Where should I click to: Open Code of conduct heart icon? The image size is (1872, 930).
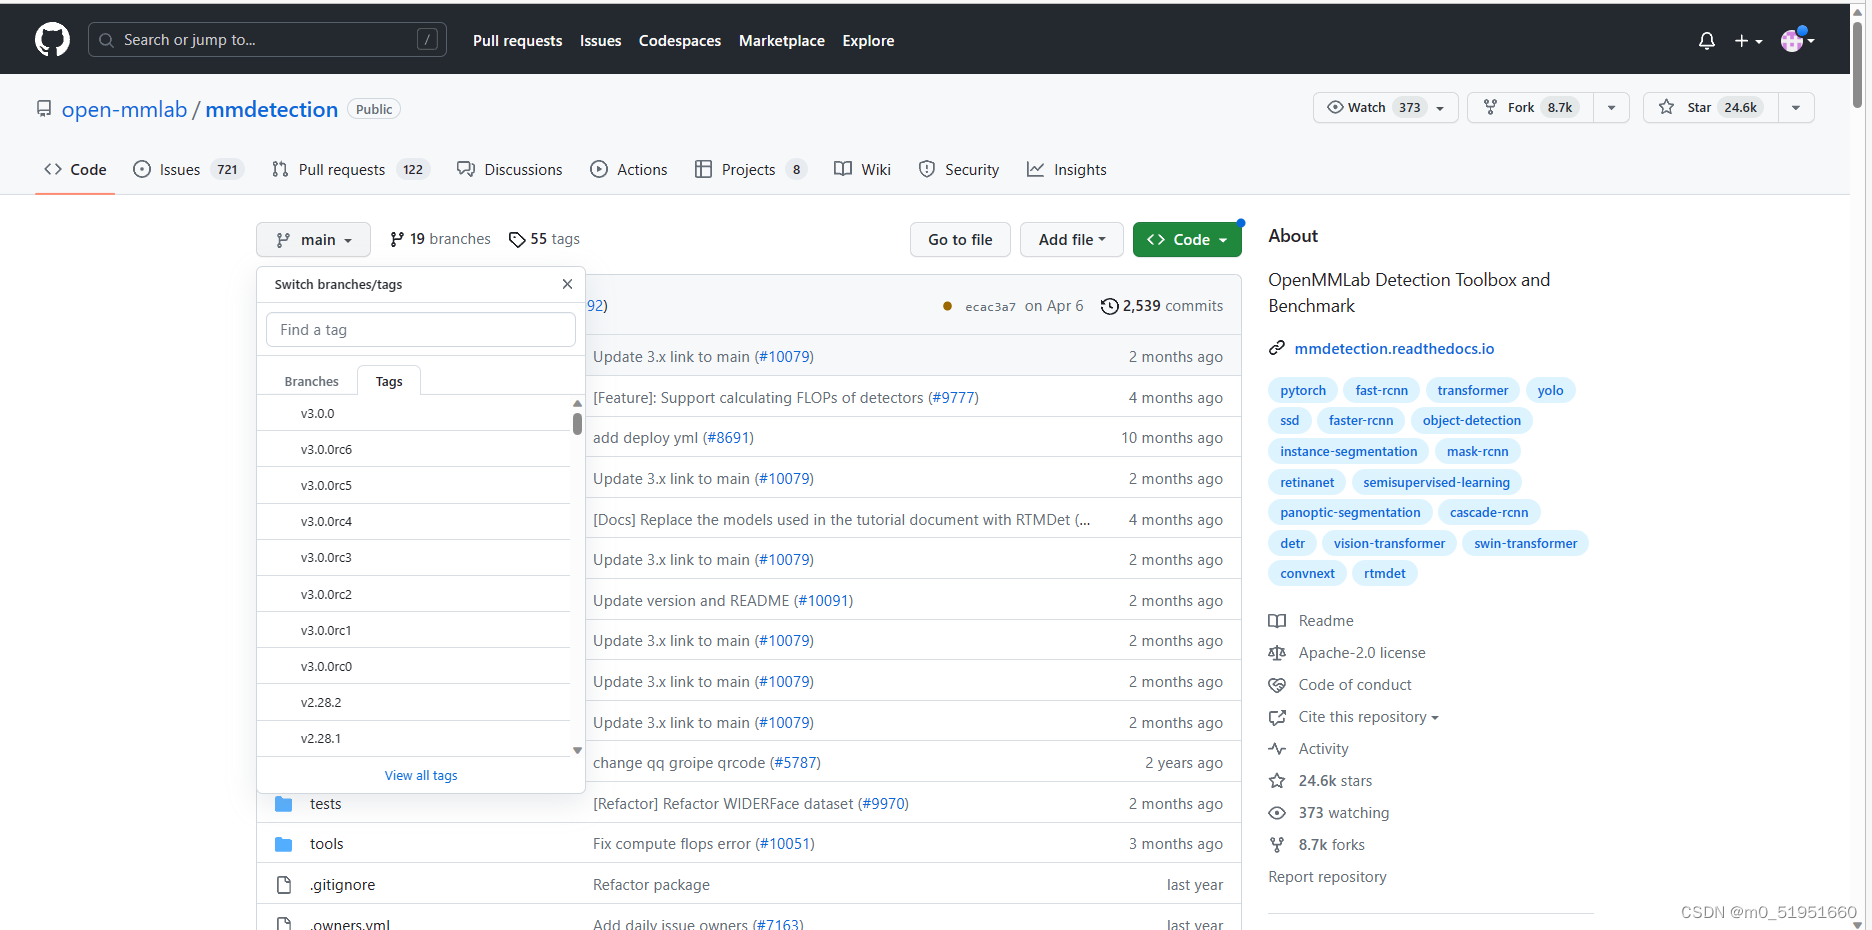click(x=1277, y=685)
